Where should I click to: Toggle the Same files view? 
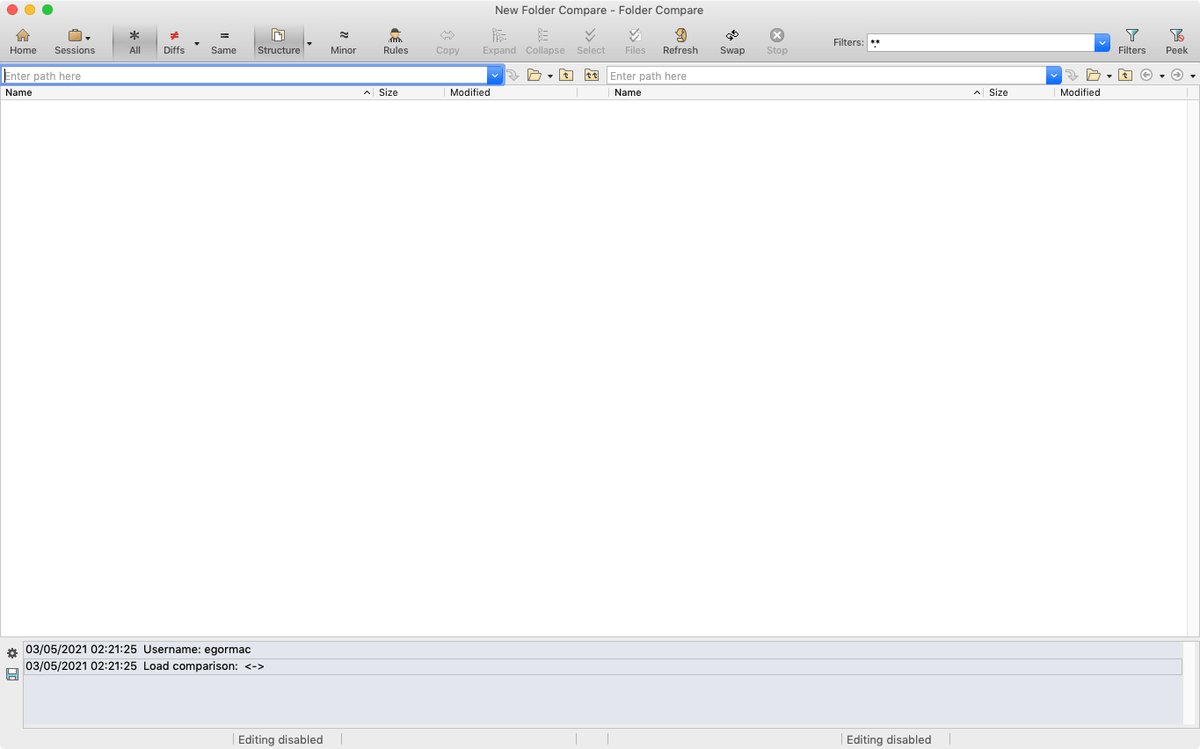pos(224,41)
